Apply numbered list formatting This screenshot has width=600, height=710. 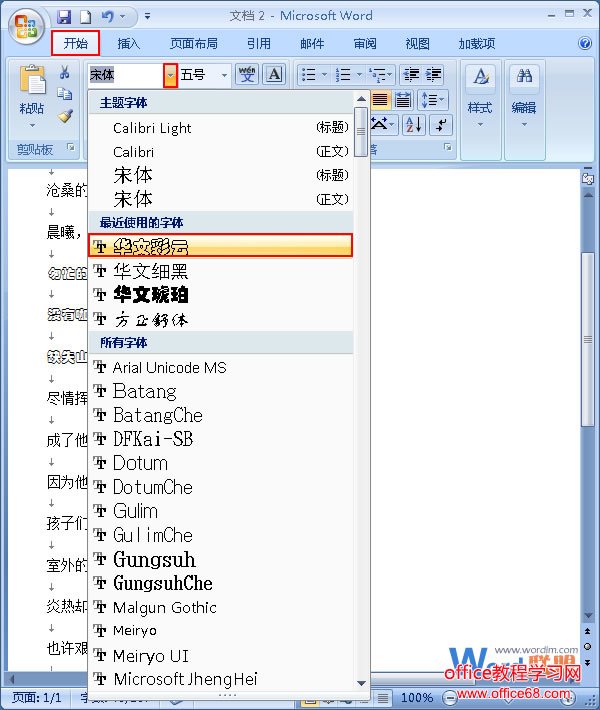coord(343,74)
